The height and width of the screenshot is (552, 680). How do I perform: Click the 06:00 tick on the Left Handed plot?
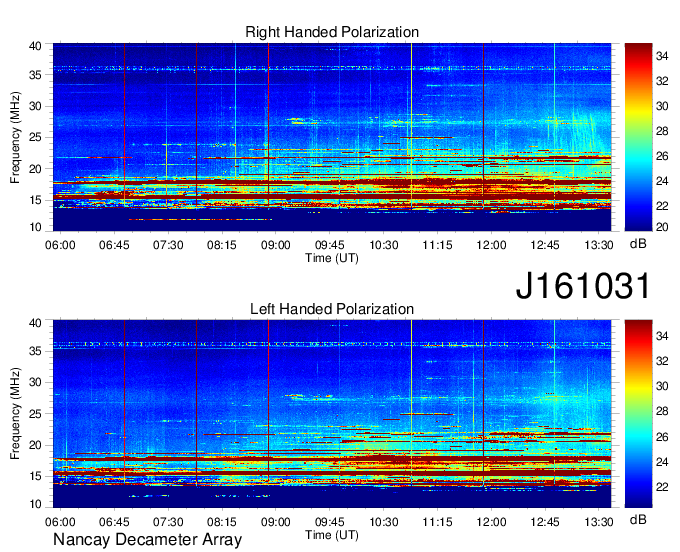click(x=60, y=522)
